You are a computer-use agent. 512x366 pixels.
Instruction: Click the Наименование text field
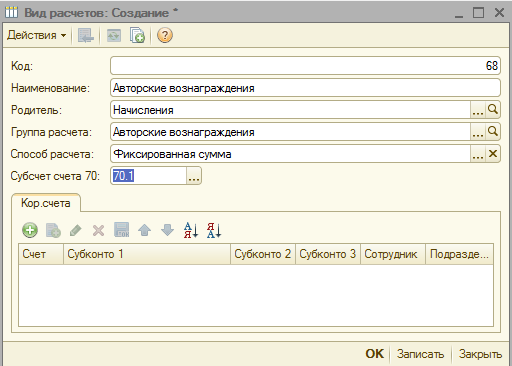305,88
